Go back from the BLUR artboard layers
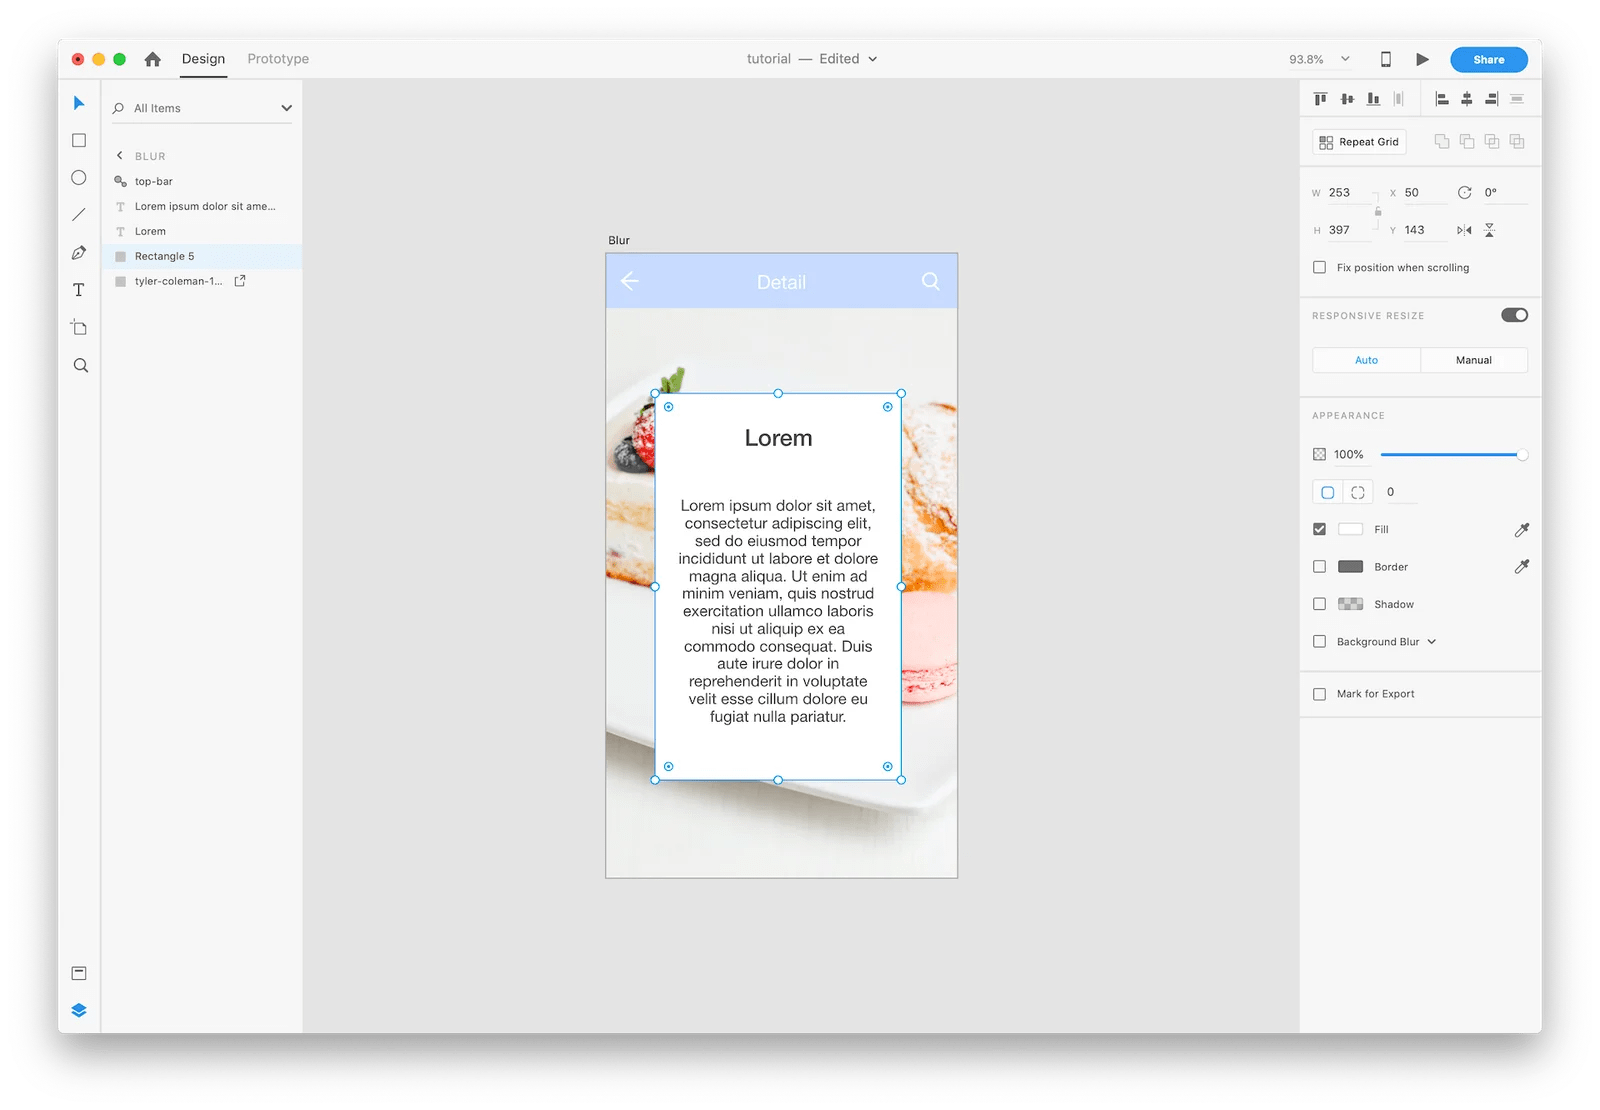The width and height of the screenshot is (1600, 1110). point(120,156)
